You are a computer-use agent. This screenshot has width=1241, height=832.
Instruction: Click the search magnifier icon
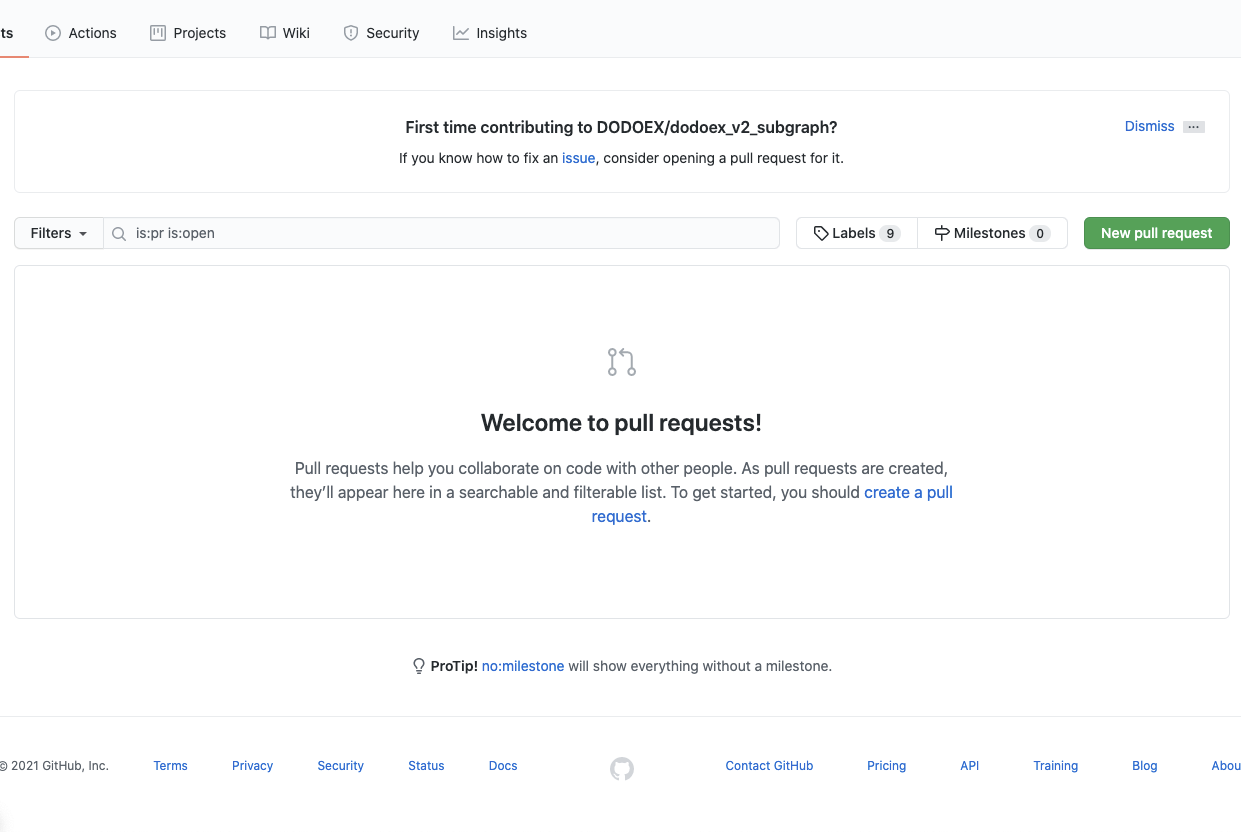pos(119,233)
